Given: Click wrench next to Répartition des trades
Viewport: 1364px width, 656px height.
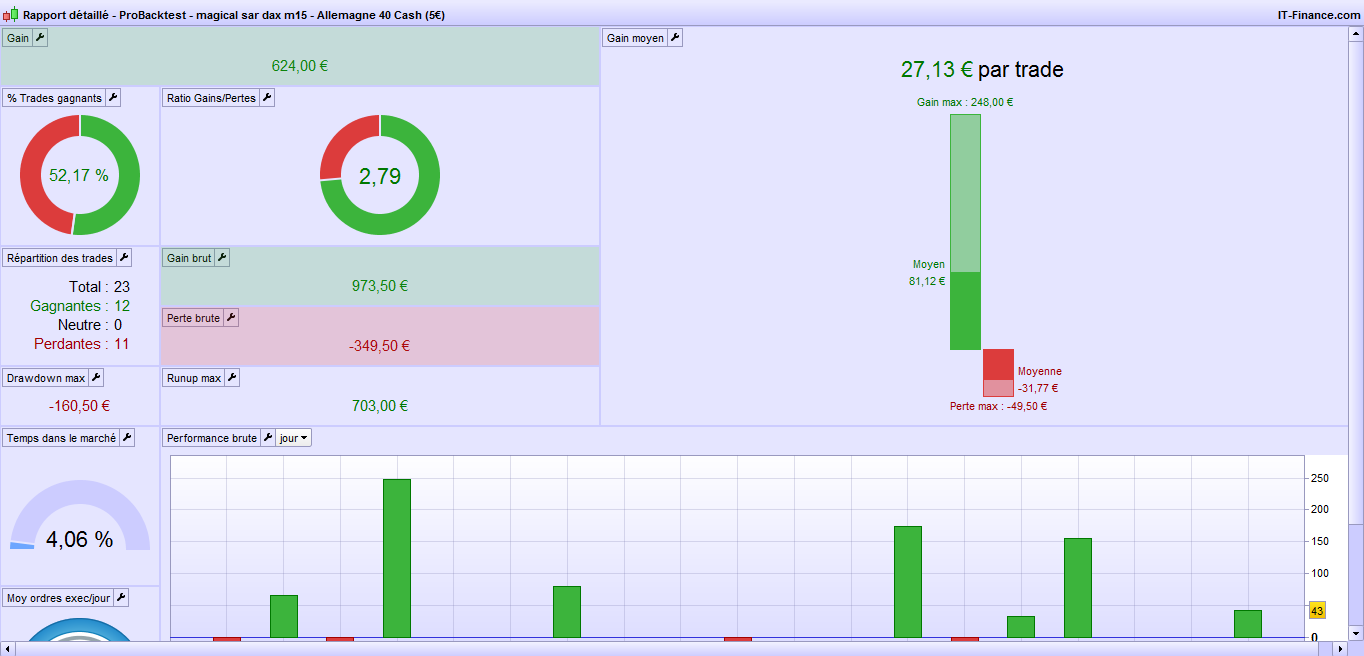Looking at the screenshot, I should [124, 258].
